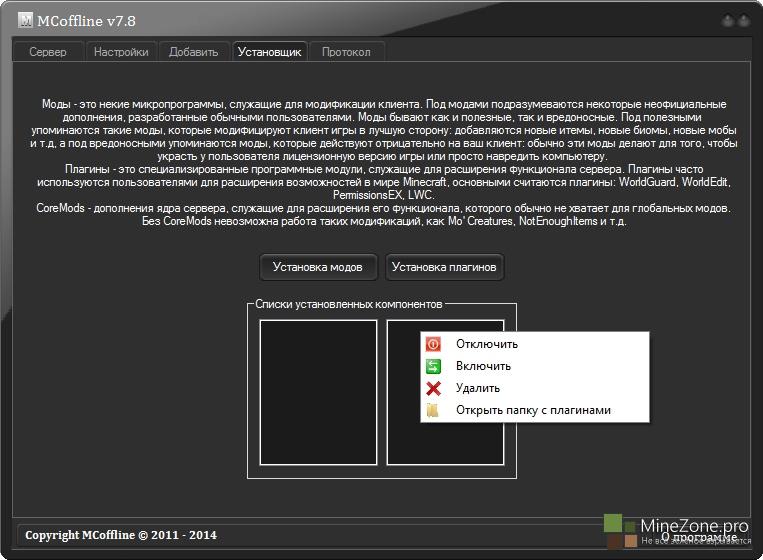Viewport: 763px width, 560px height.
Task: Click the green arrows icon beside Включить
Action: pyautogui.click(x=433, y=366)
